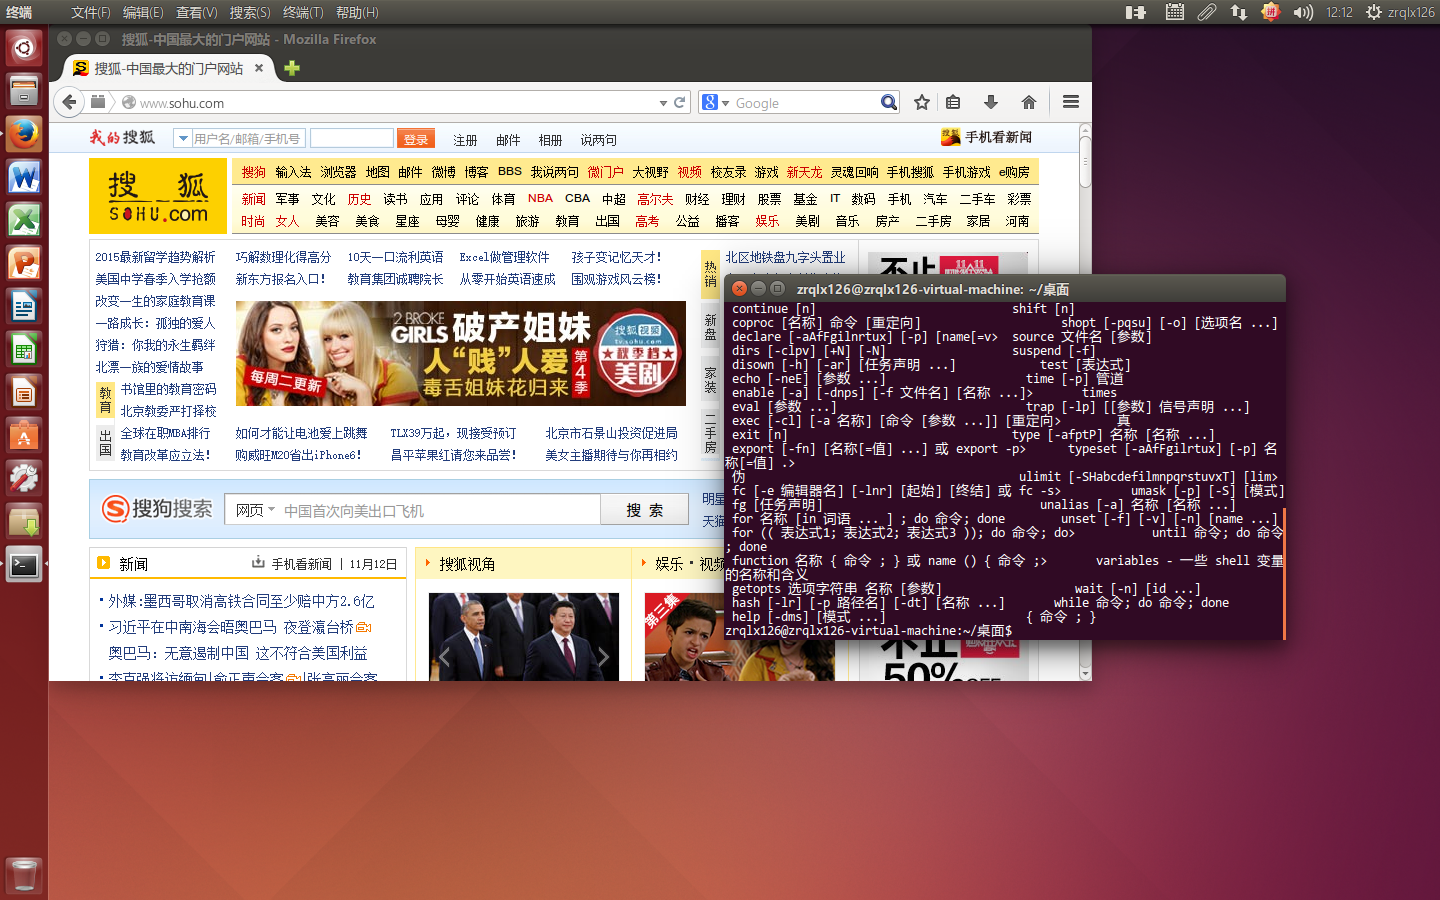Open NBA link in navigation

click(x=540, y=198)
